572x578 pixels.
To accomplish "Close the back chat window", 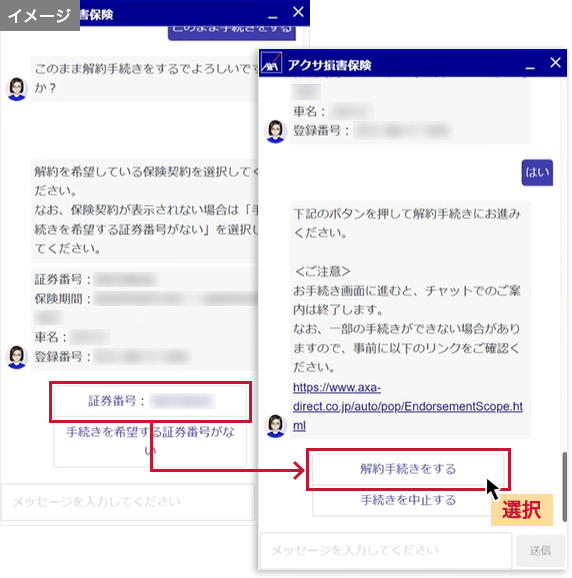I will pos(298,12).
